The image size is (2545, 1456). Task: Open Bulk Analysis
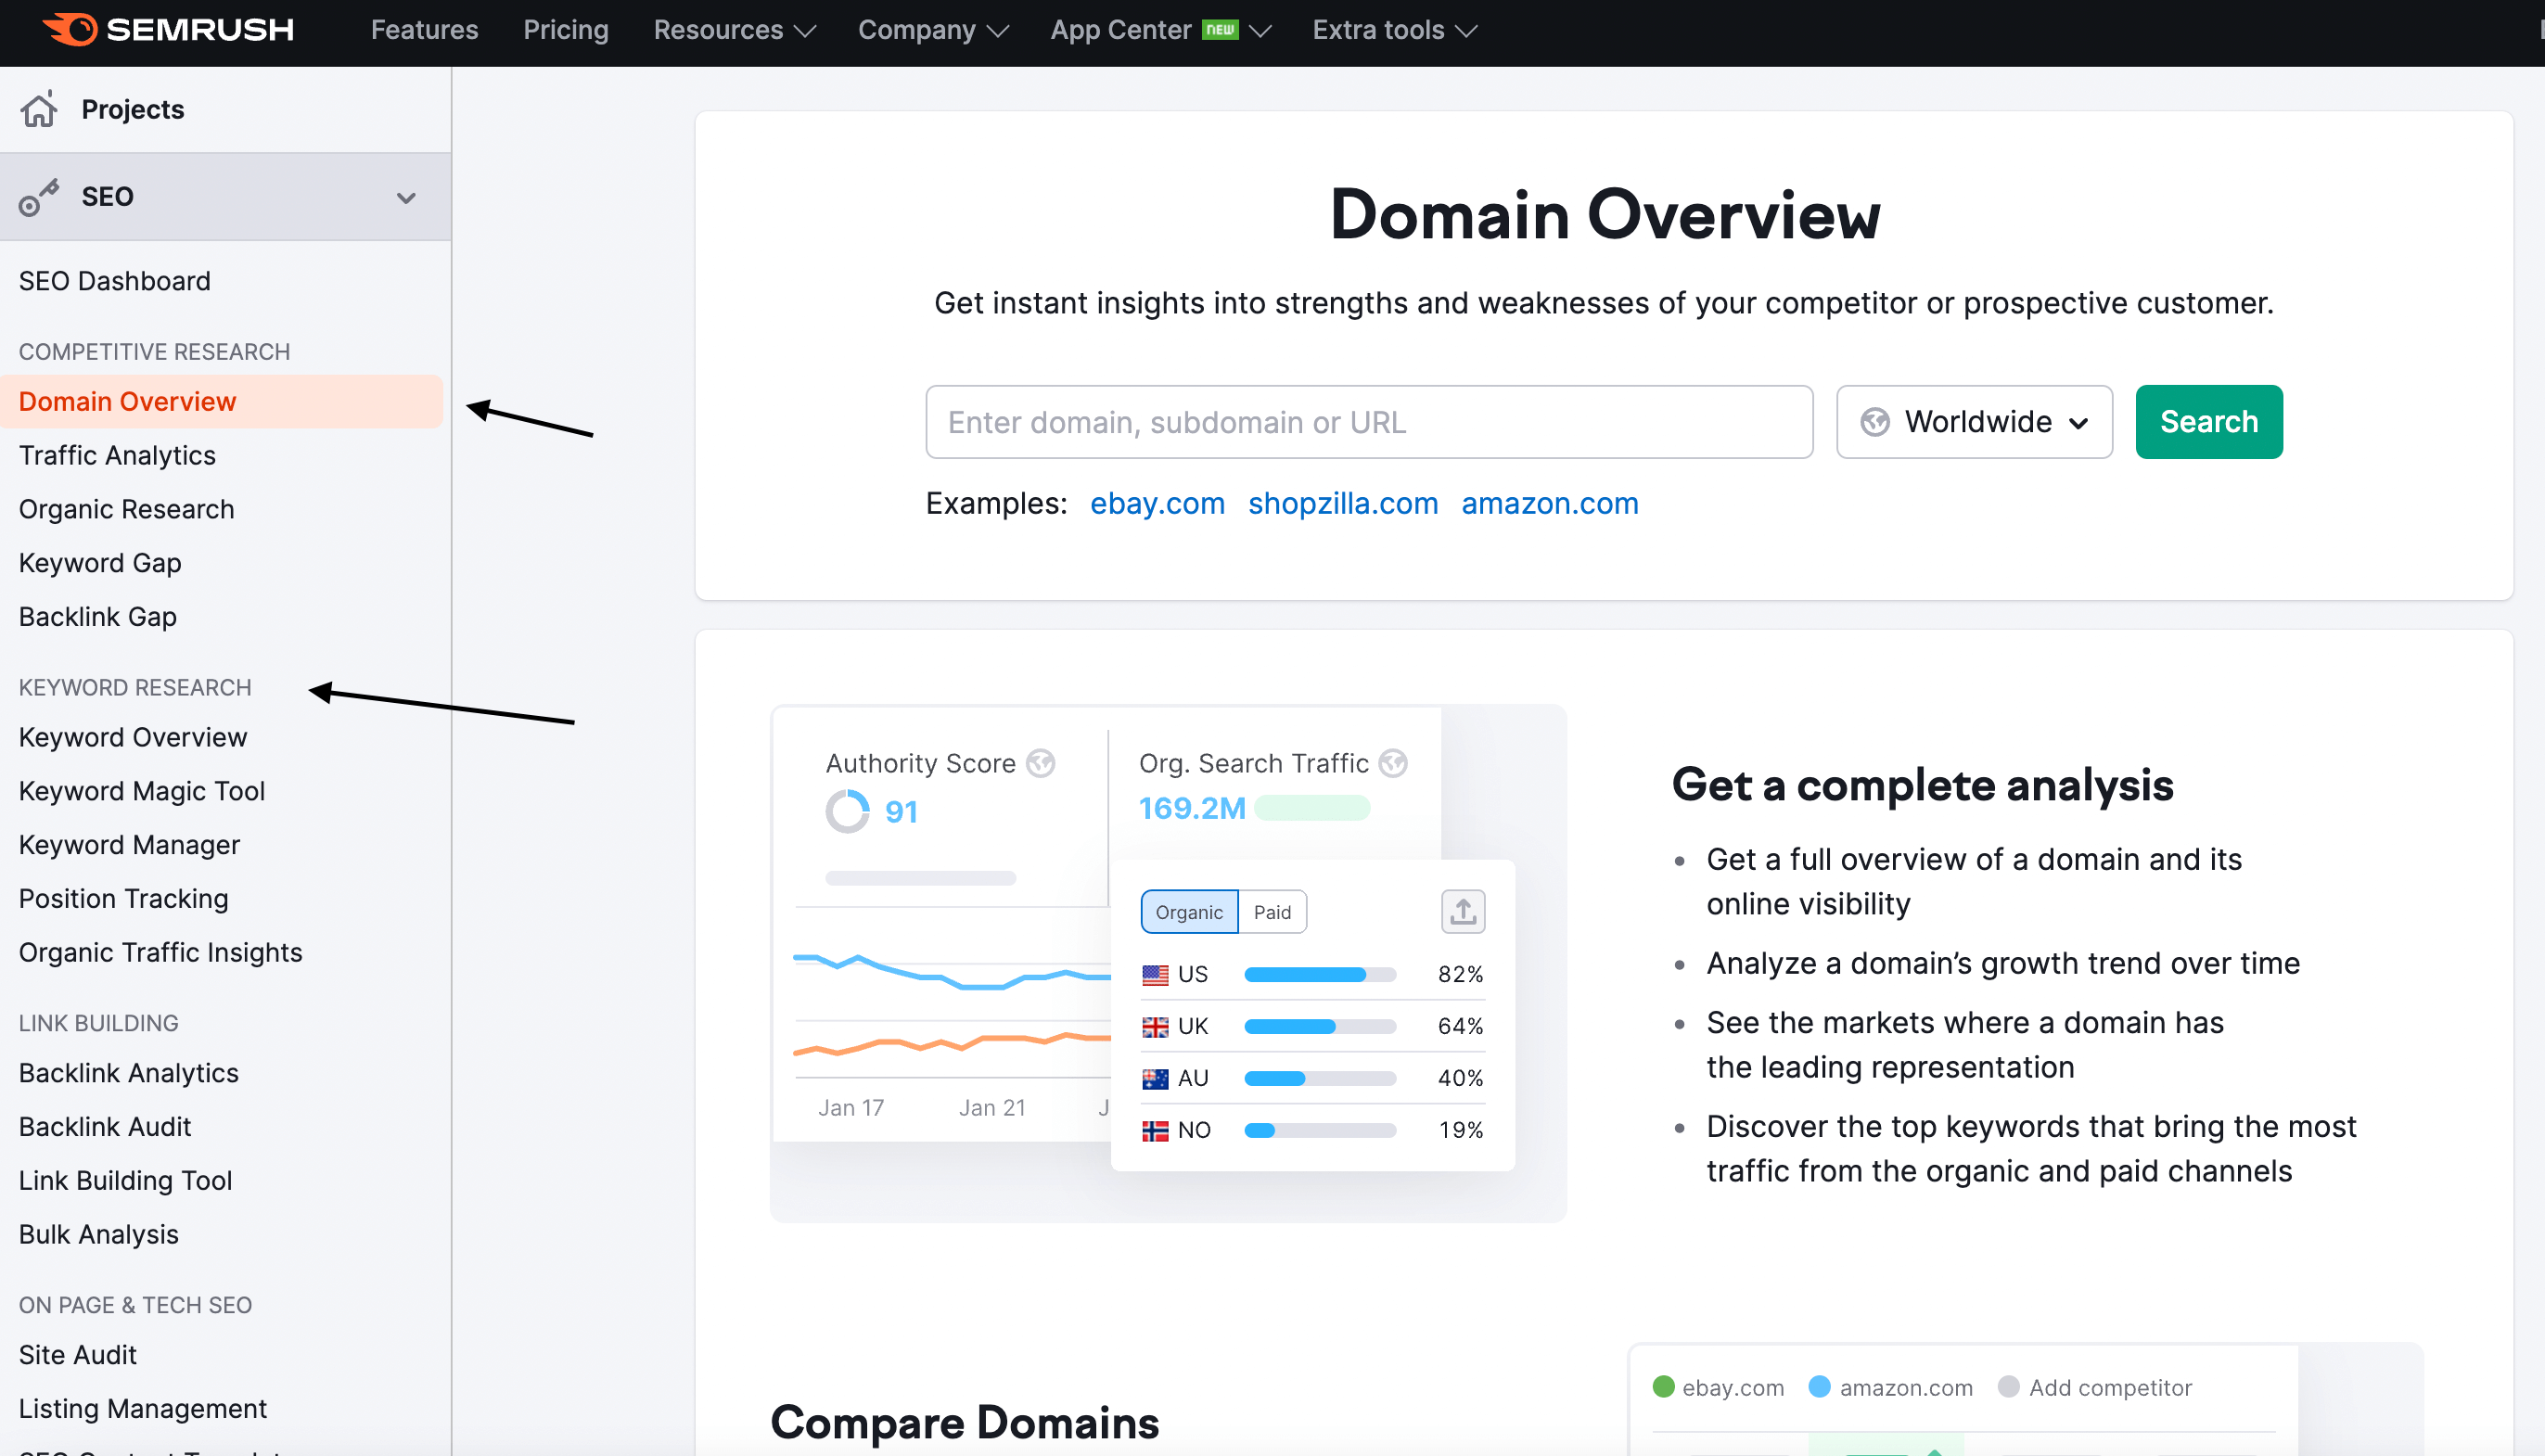pyautogui.click(x=99, y=1234)
